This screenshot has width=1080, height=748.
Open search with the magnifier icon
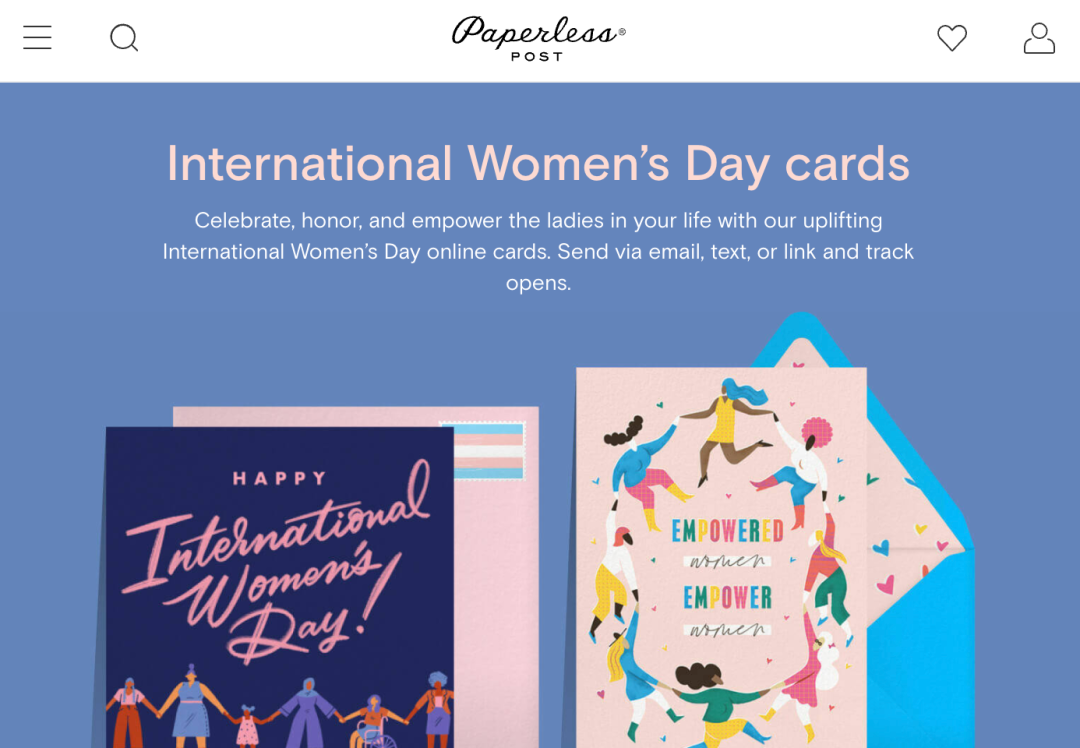pyautogui.click(x=125, y=38)
